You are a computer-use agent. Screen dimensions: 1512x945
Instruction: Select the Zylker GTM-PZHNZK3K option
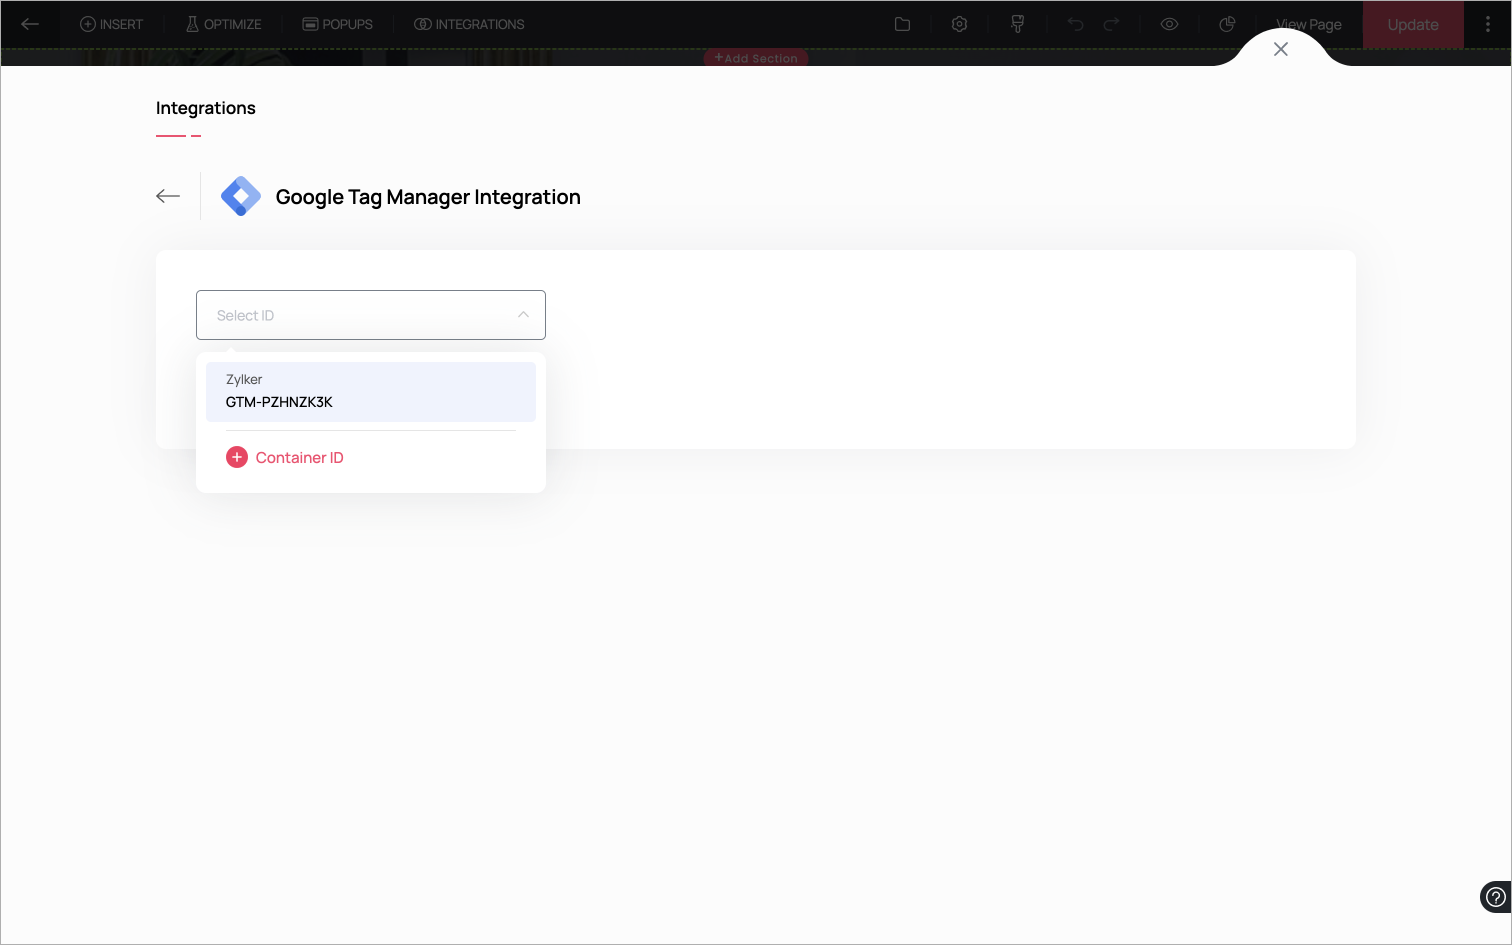(x=371, y=391)
